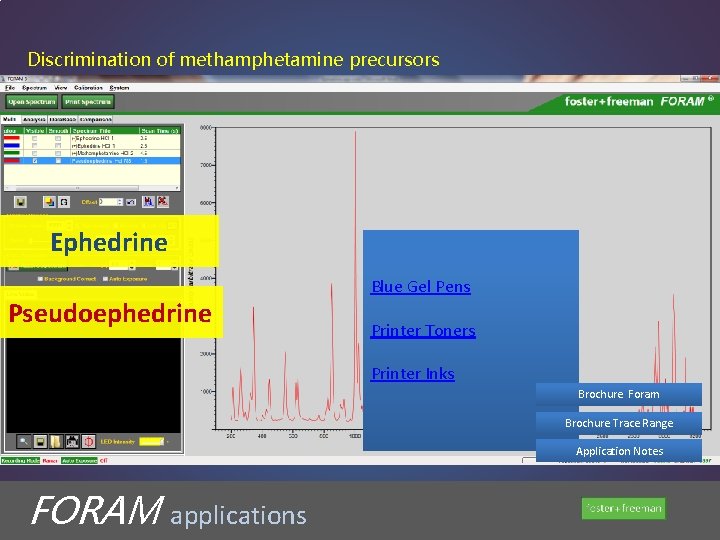
Task: Click the Brochure Foram button
Action: pos(619,394)
